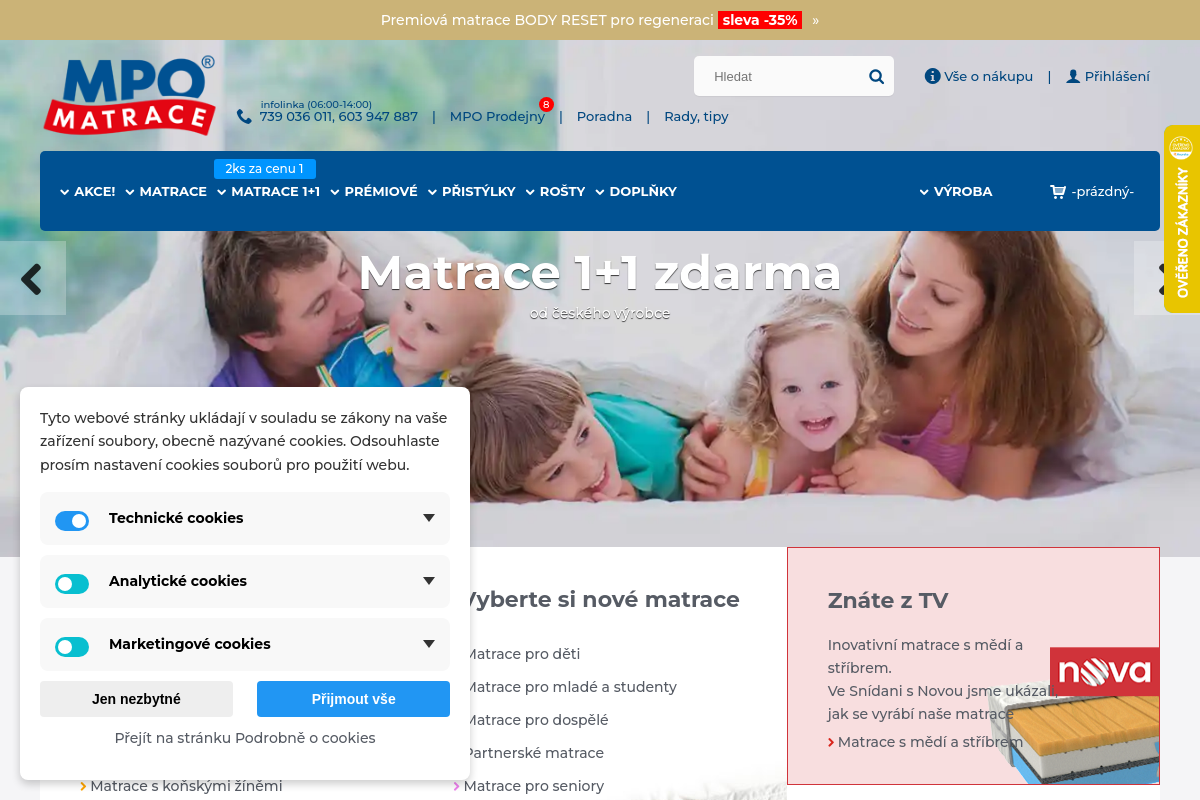Open the Ověřeno zákazníky badge
1200x800 pixels.
1182,219
